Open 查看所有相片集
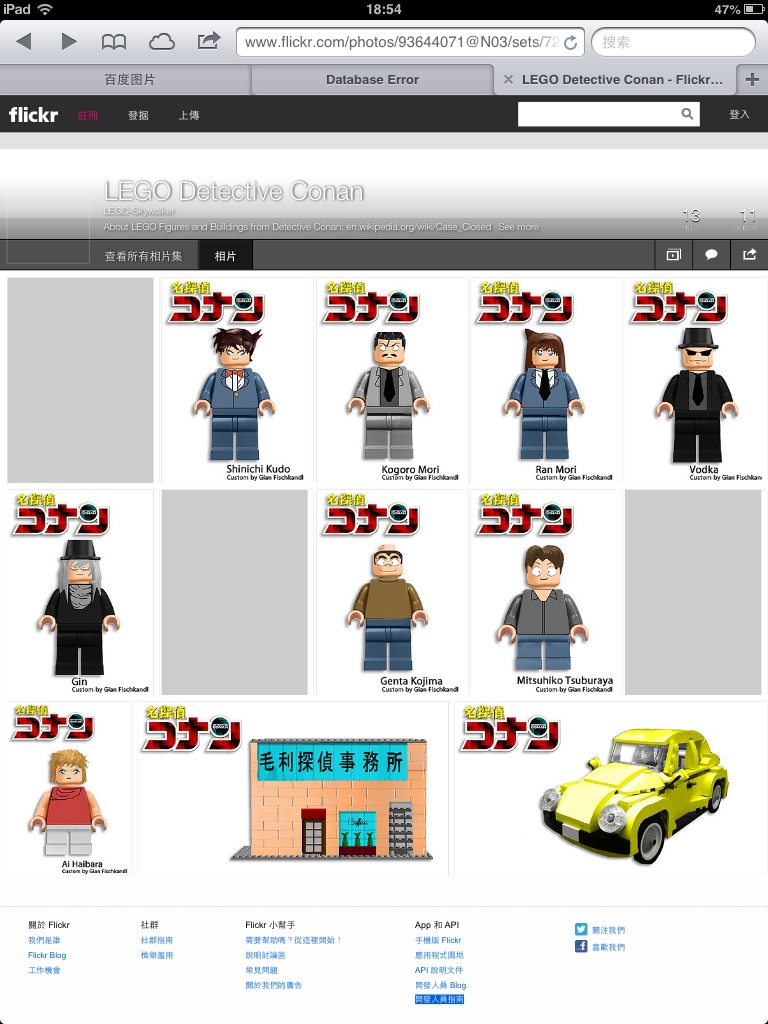The height and width of the screenshot is (1024, 768). click(144, 256)
